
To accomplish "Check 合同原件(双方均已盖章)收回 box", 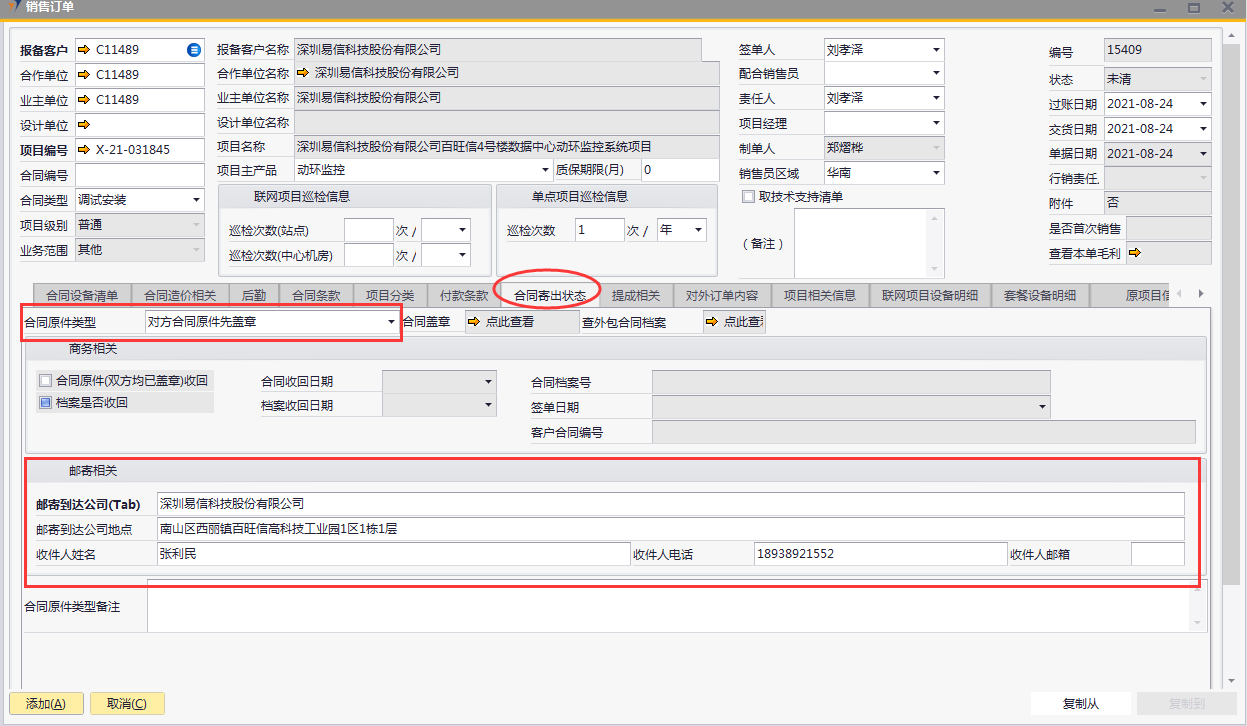I will coord(44,381).
